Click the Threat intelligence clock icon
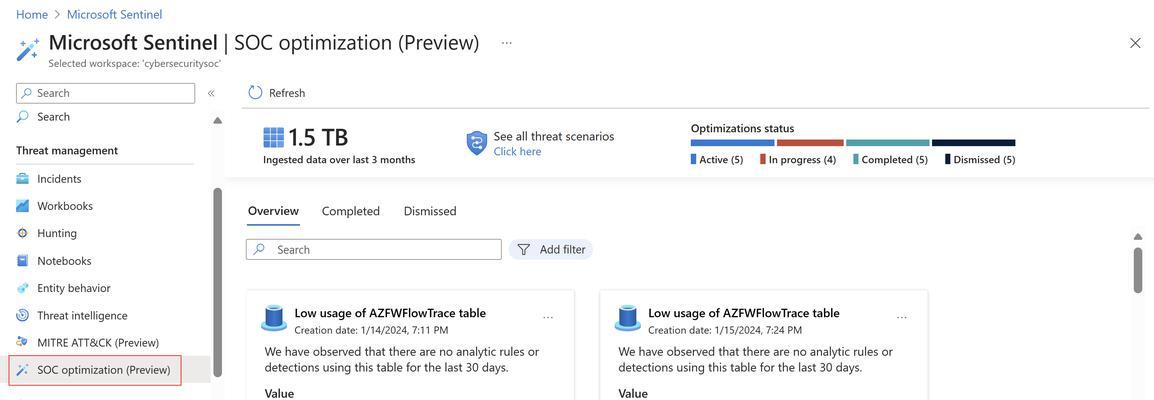This screenshot has height=400, width=1154. (23, 315)
